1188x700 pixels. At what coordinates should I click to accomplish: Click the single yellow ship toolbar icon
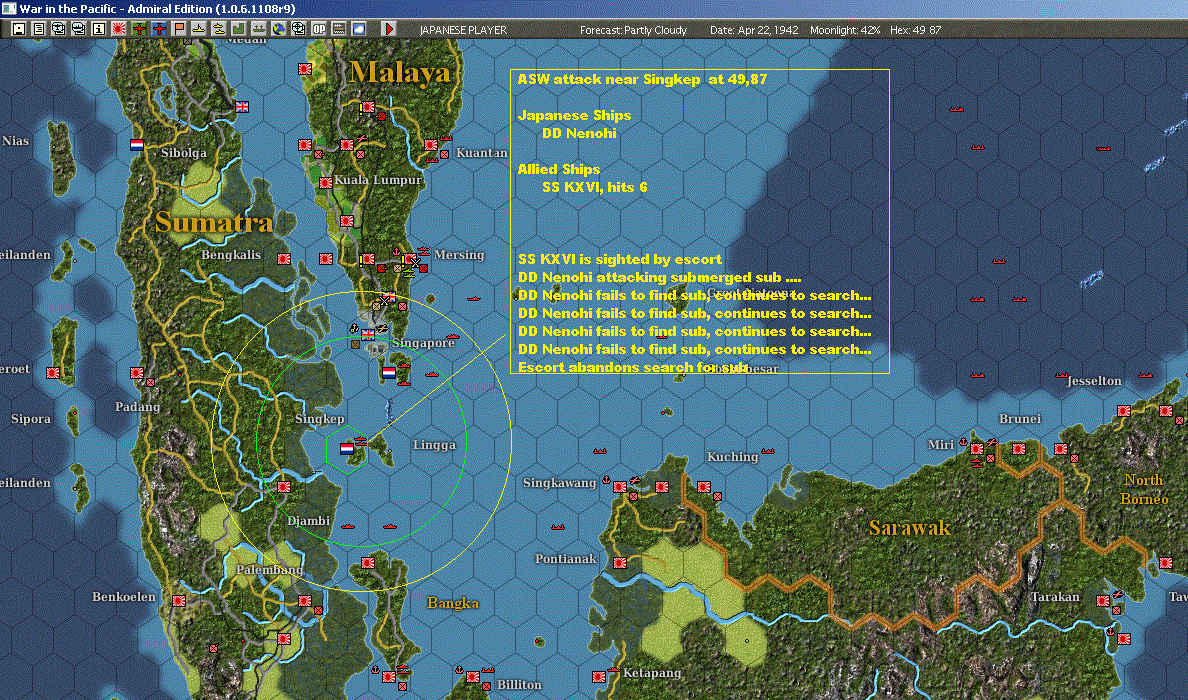point(199,29)
